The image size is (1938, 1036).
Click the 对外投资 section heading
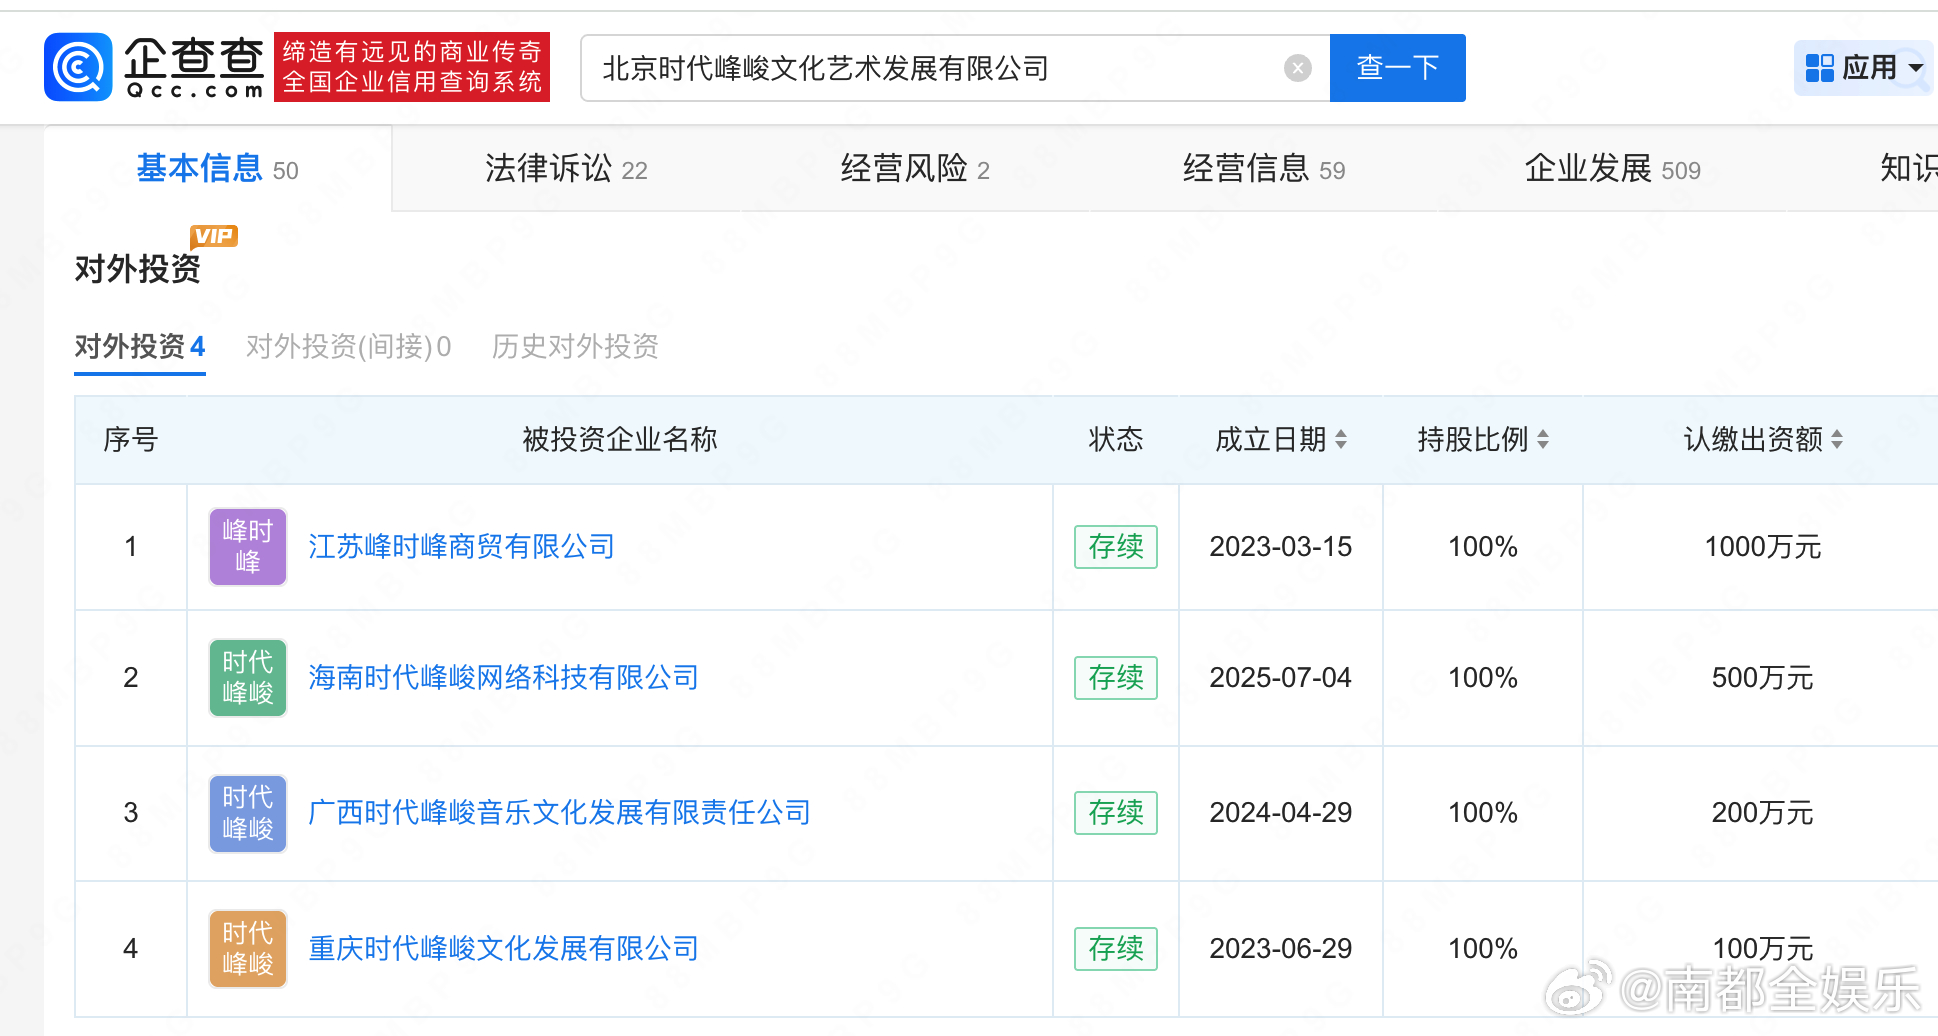[x=138, y=269]
